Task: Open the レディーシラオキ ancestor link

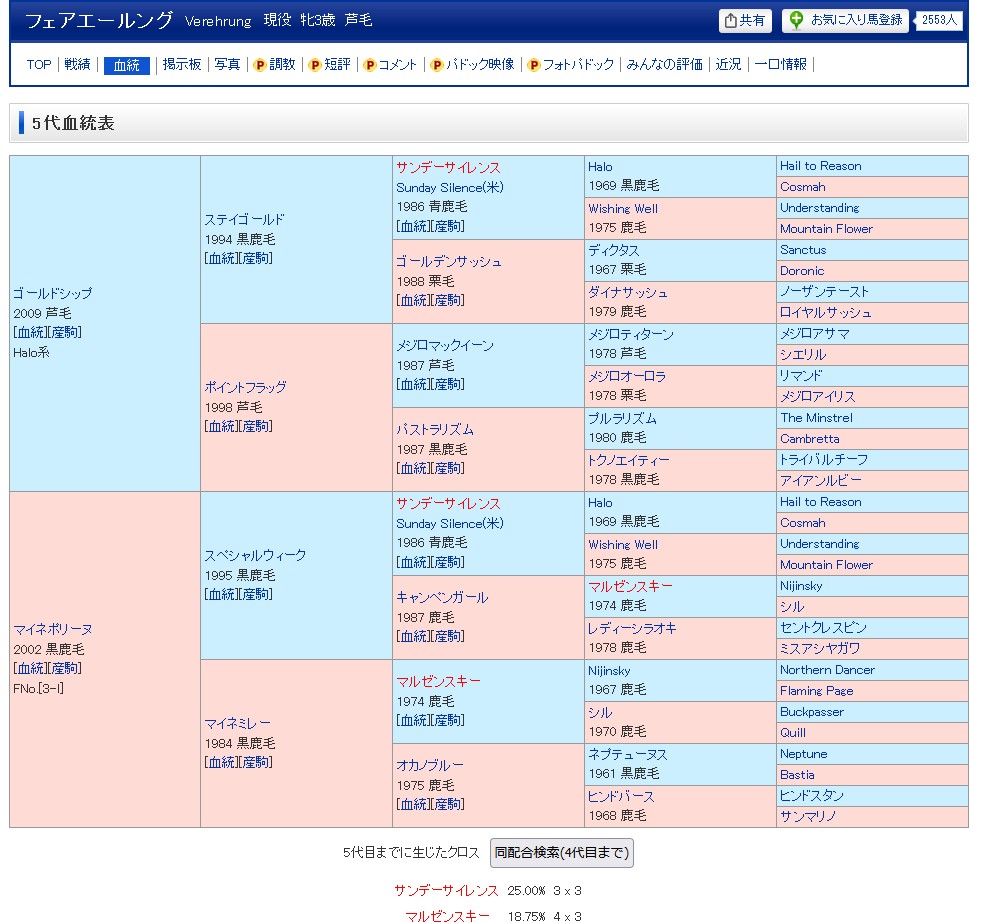Action: pyautogui.click(x=632, y=628)
